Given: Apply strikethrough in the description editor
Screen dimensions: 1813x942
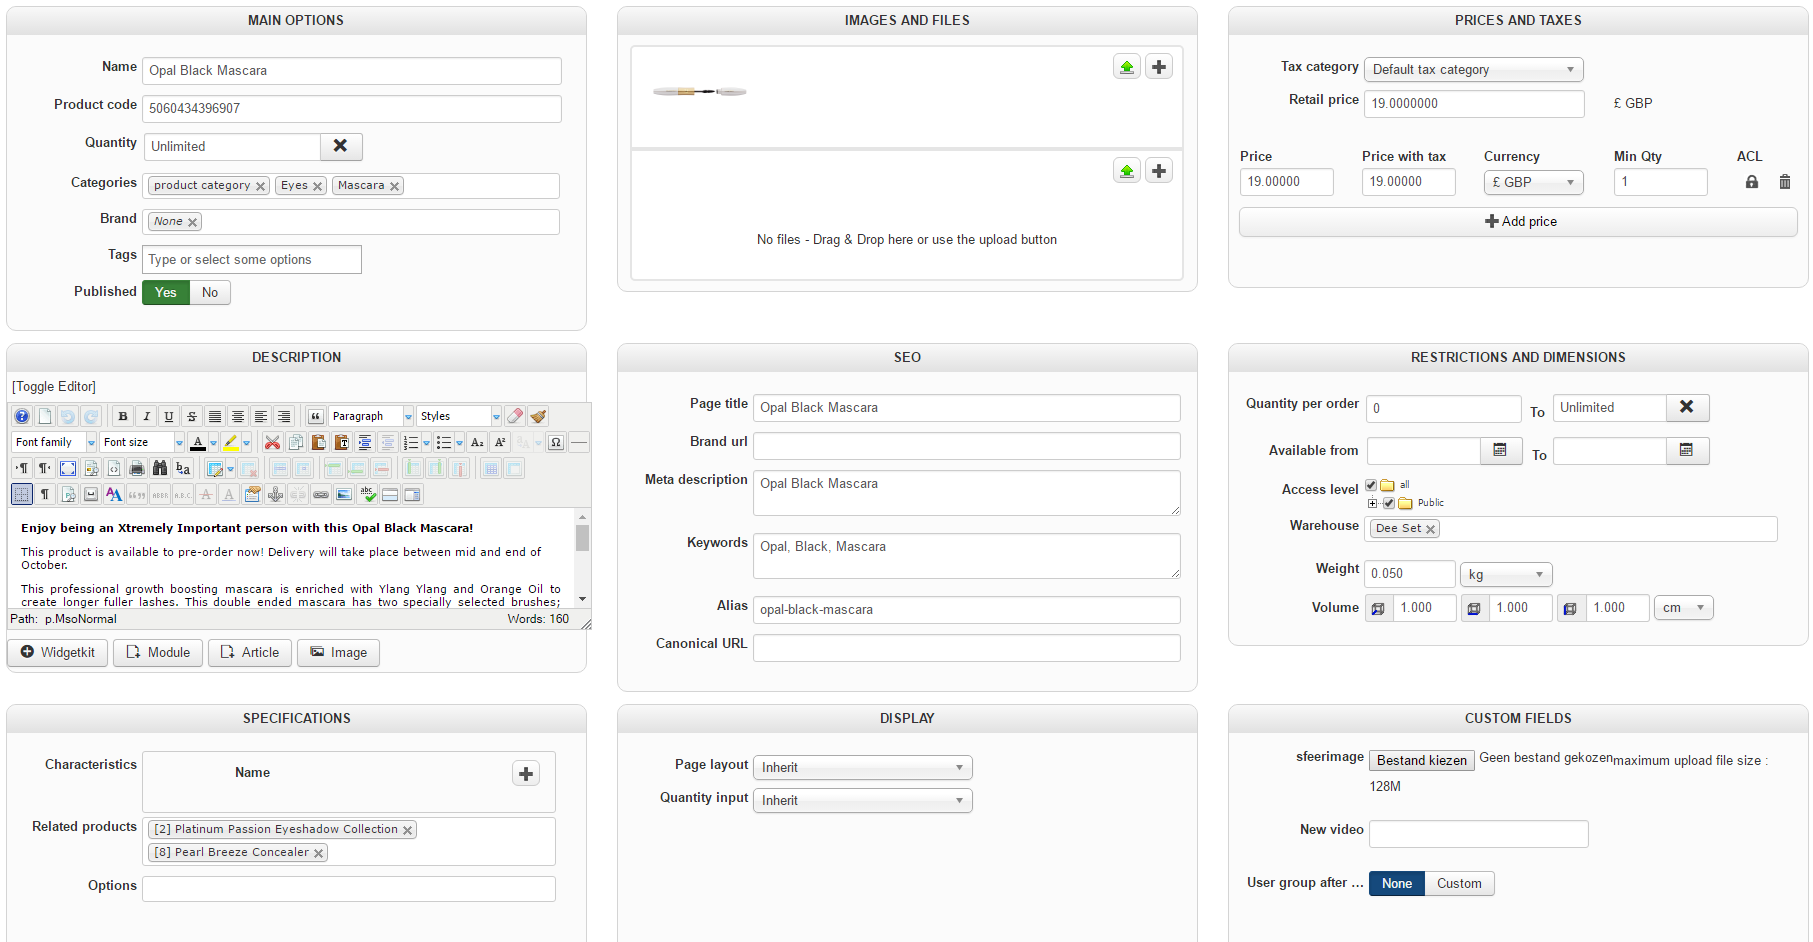Looking at the screenshot, I should (x=192, y=416).
